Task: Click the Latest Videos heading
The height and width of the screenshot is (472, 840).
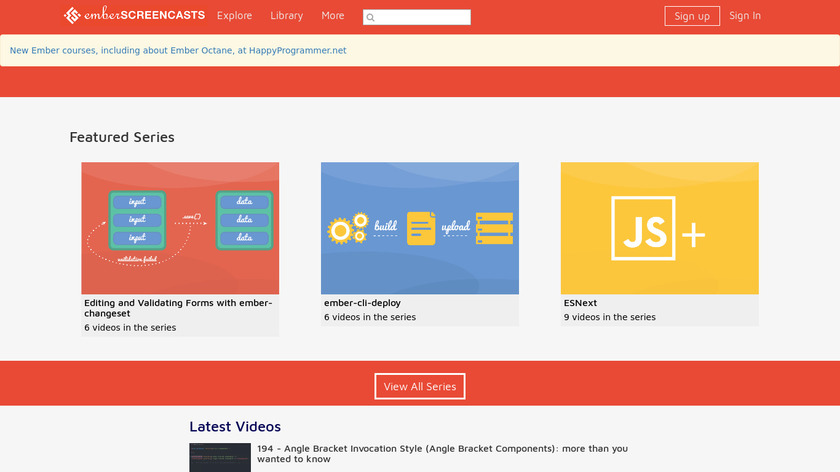Action: tap(235, 426)
